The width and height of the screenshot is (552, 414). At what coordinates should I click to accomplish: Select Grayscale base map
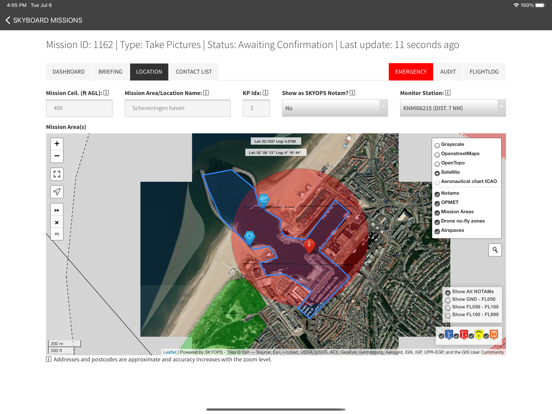point(437,145)
